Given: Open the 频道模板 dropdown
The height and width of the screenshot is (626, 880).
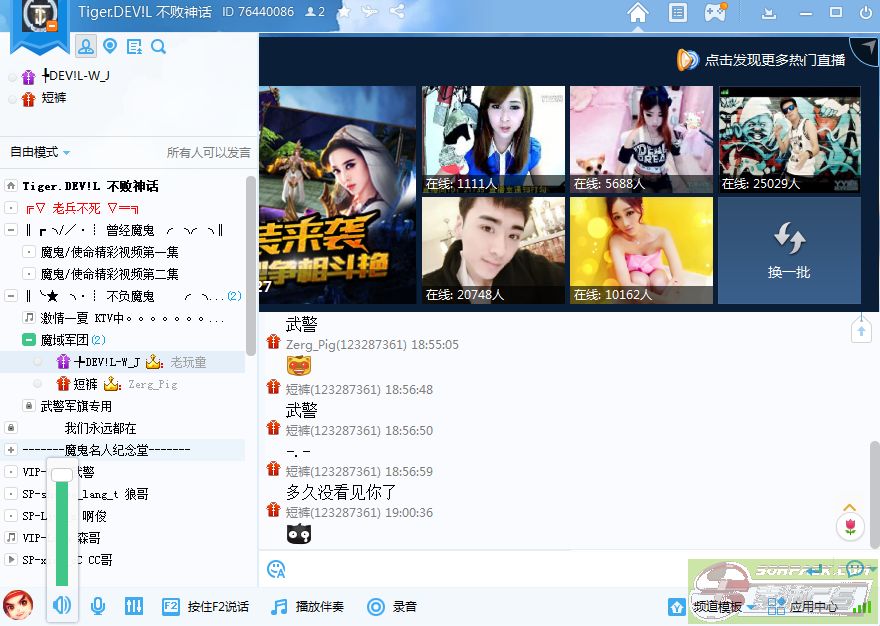Looking at the screenshot, I should [723, 606].
